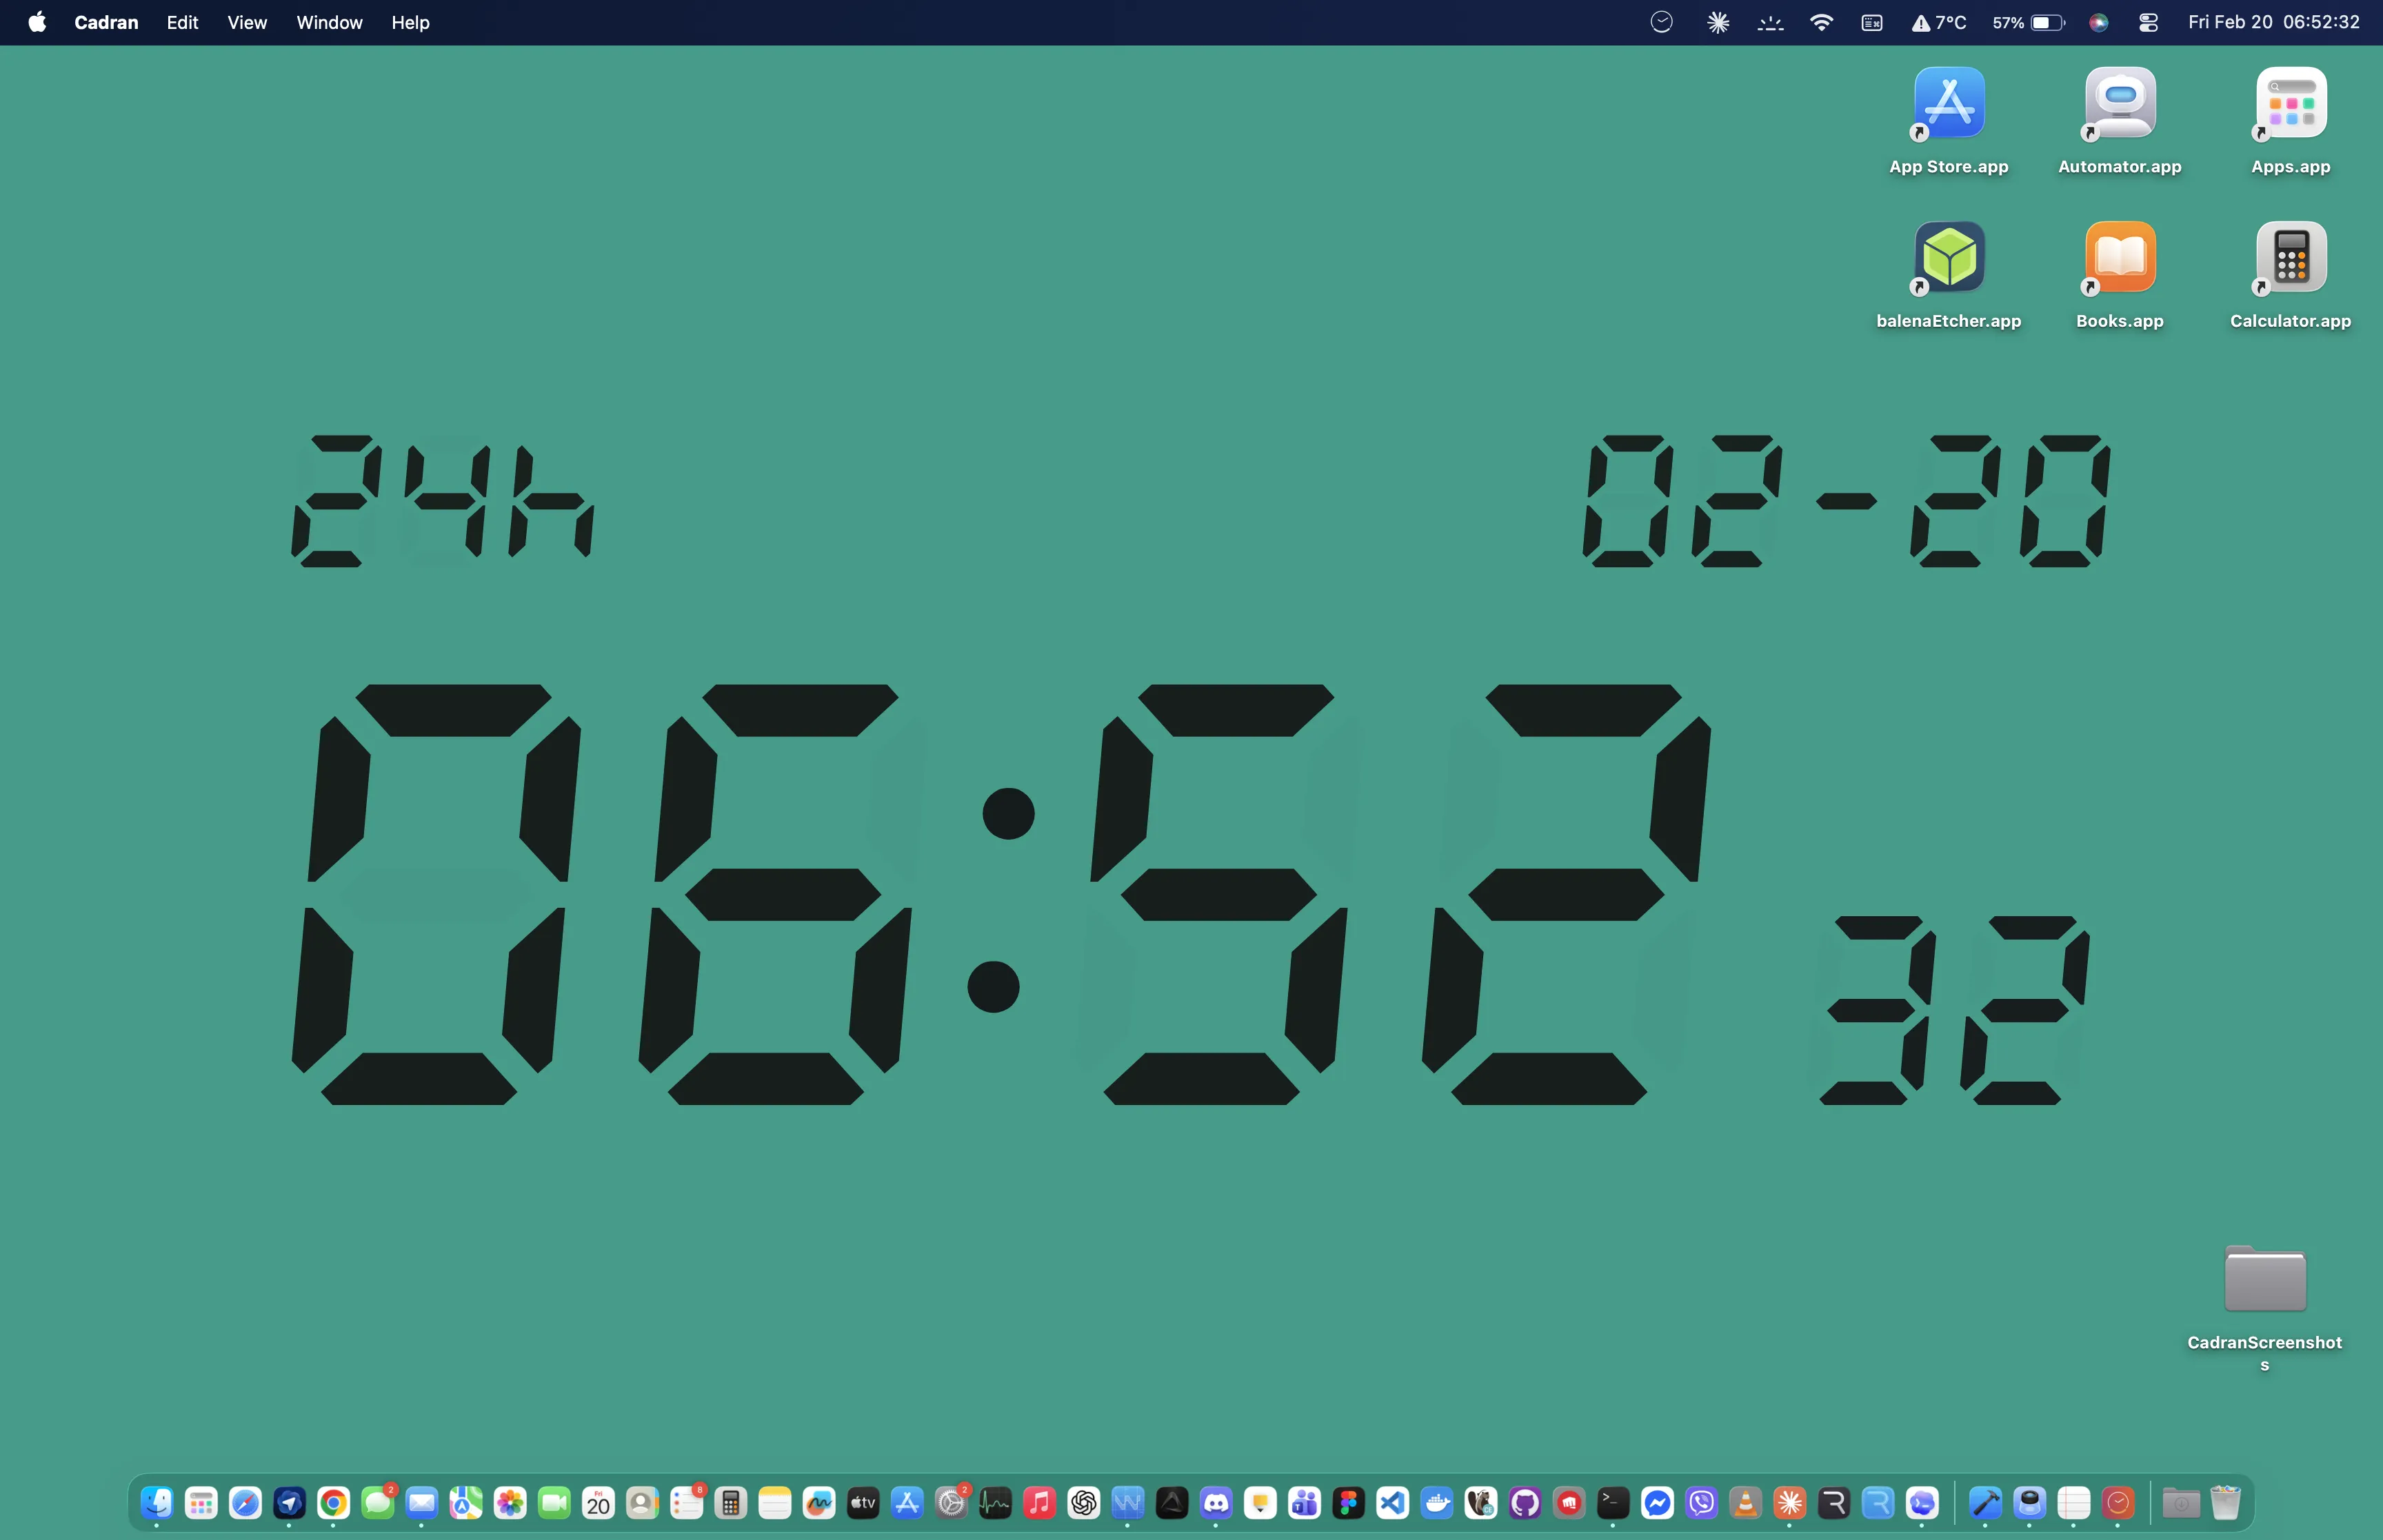
Task: Open the View menu in menu bar
Action: pyautogui.click(x=247, y=22)
